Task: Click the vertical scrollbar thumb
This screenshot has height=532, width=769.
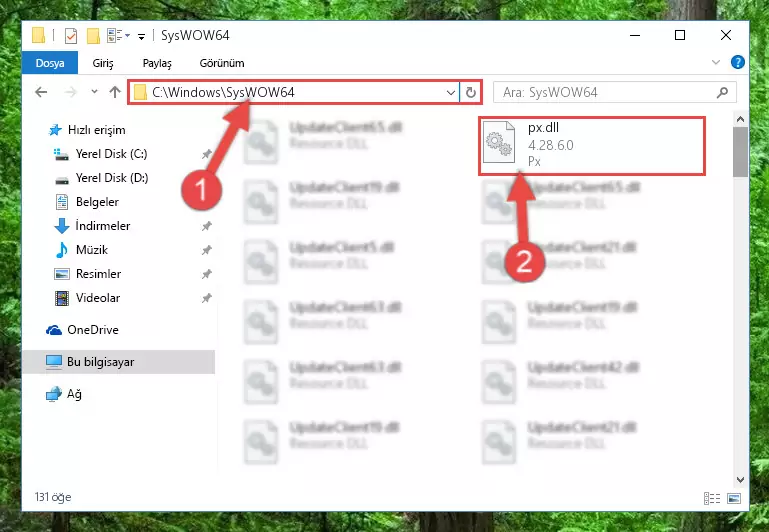Action: 740,152
